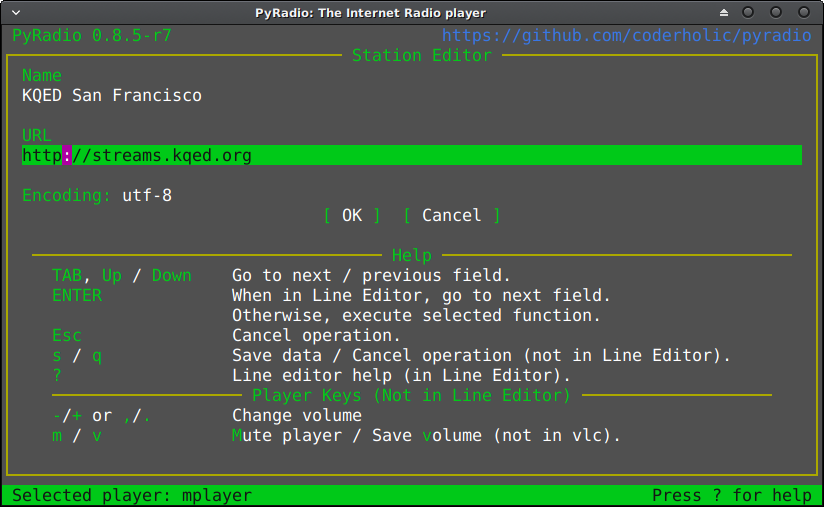Click the PyRadio 0.8.5-r7 version text
This screenshot has width=824, height=507.
tap(92, 36)
